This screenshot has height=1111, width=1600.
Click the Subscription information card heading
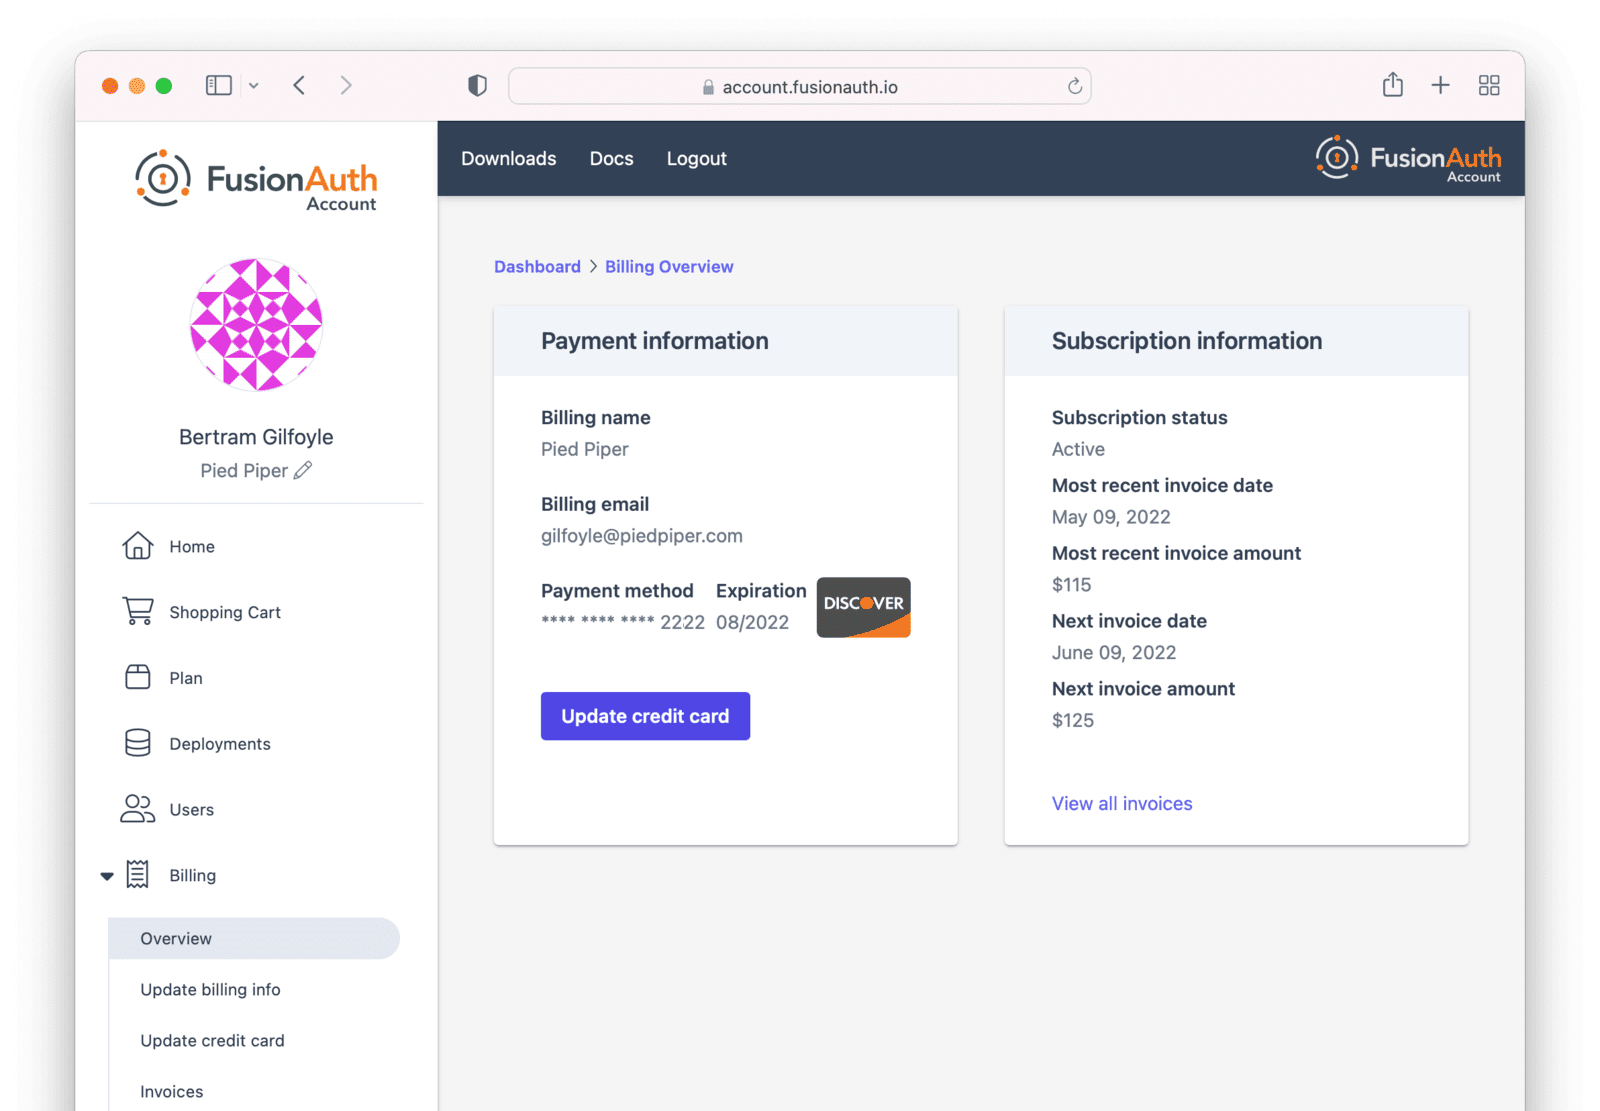click(1187, 341)
